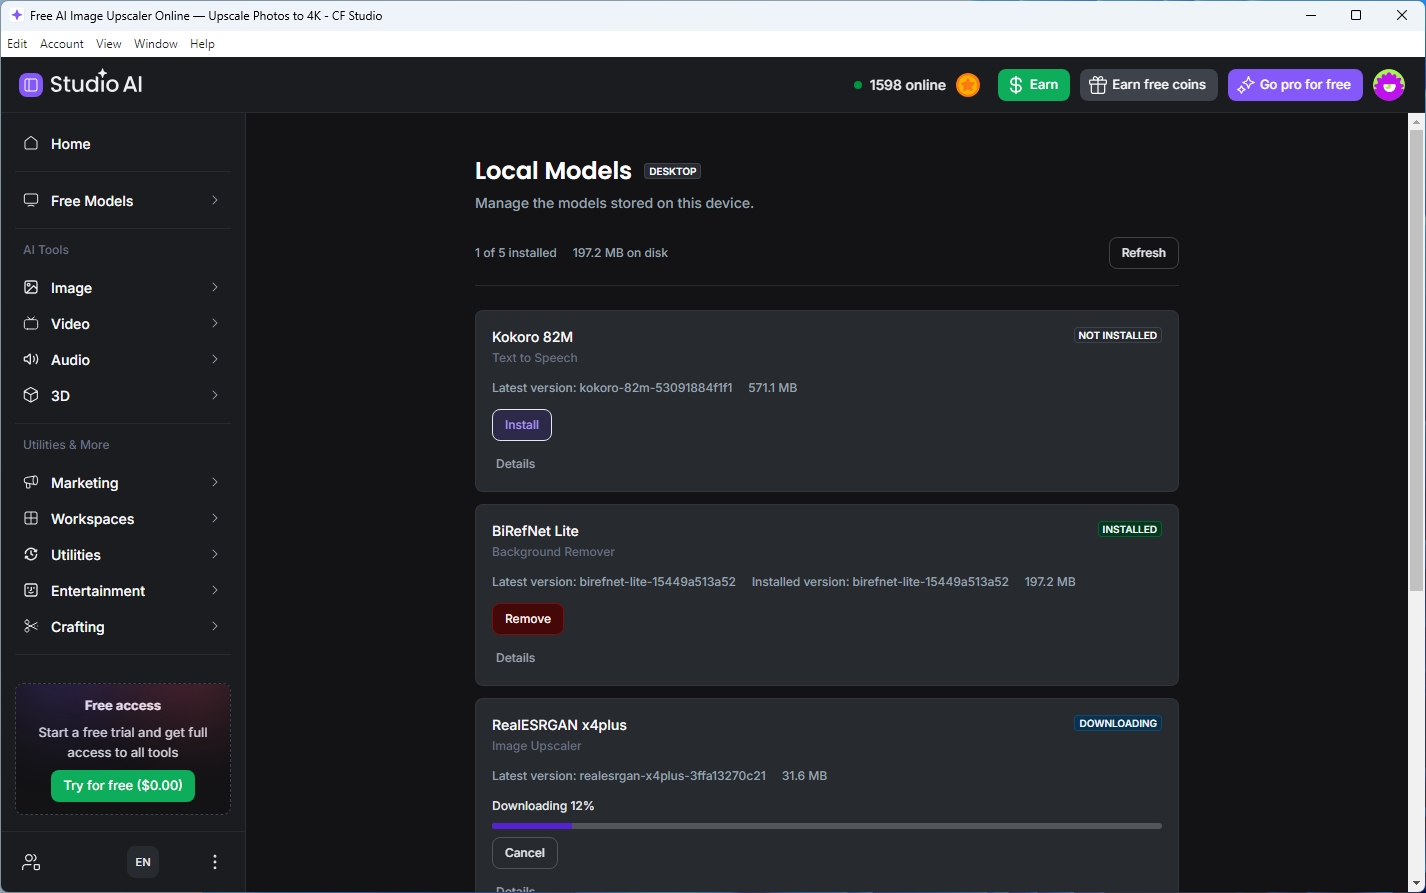Select the Video tools icon
This screenshot has width=1426, height=893.
(31, 324)
